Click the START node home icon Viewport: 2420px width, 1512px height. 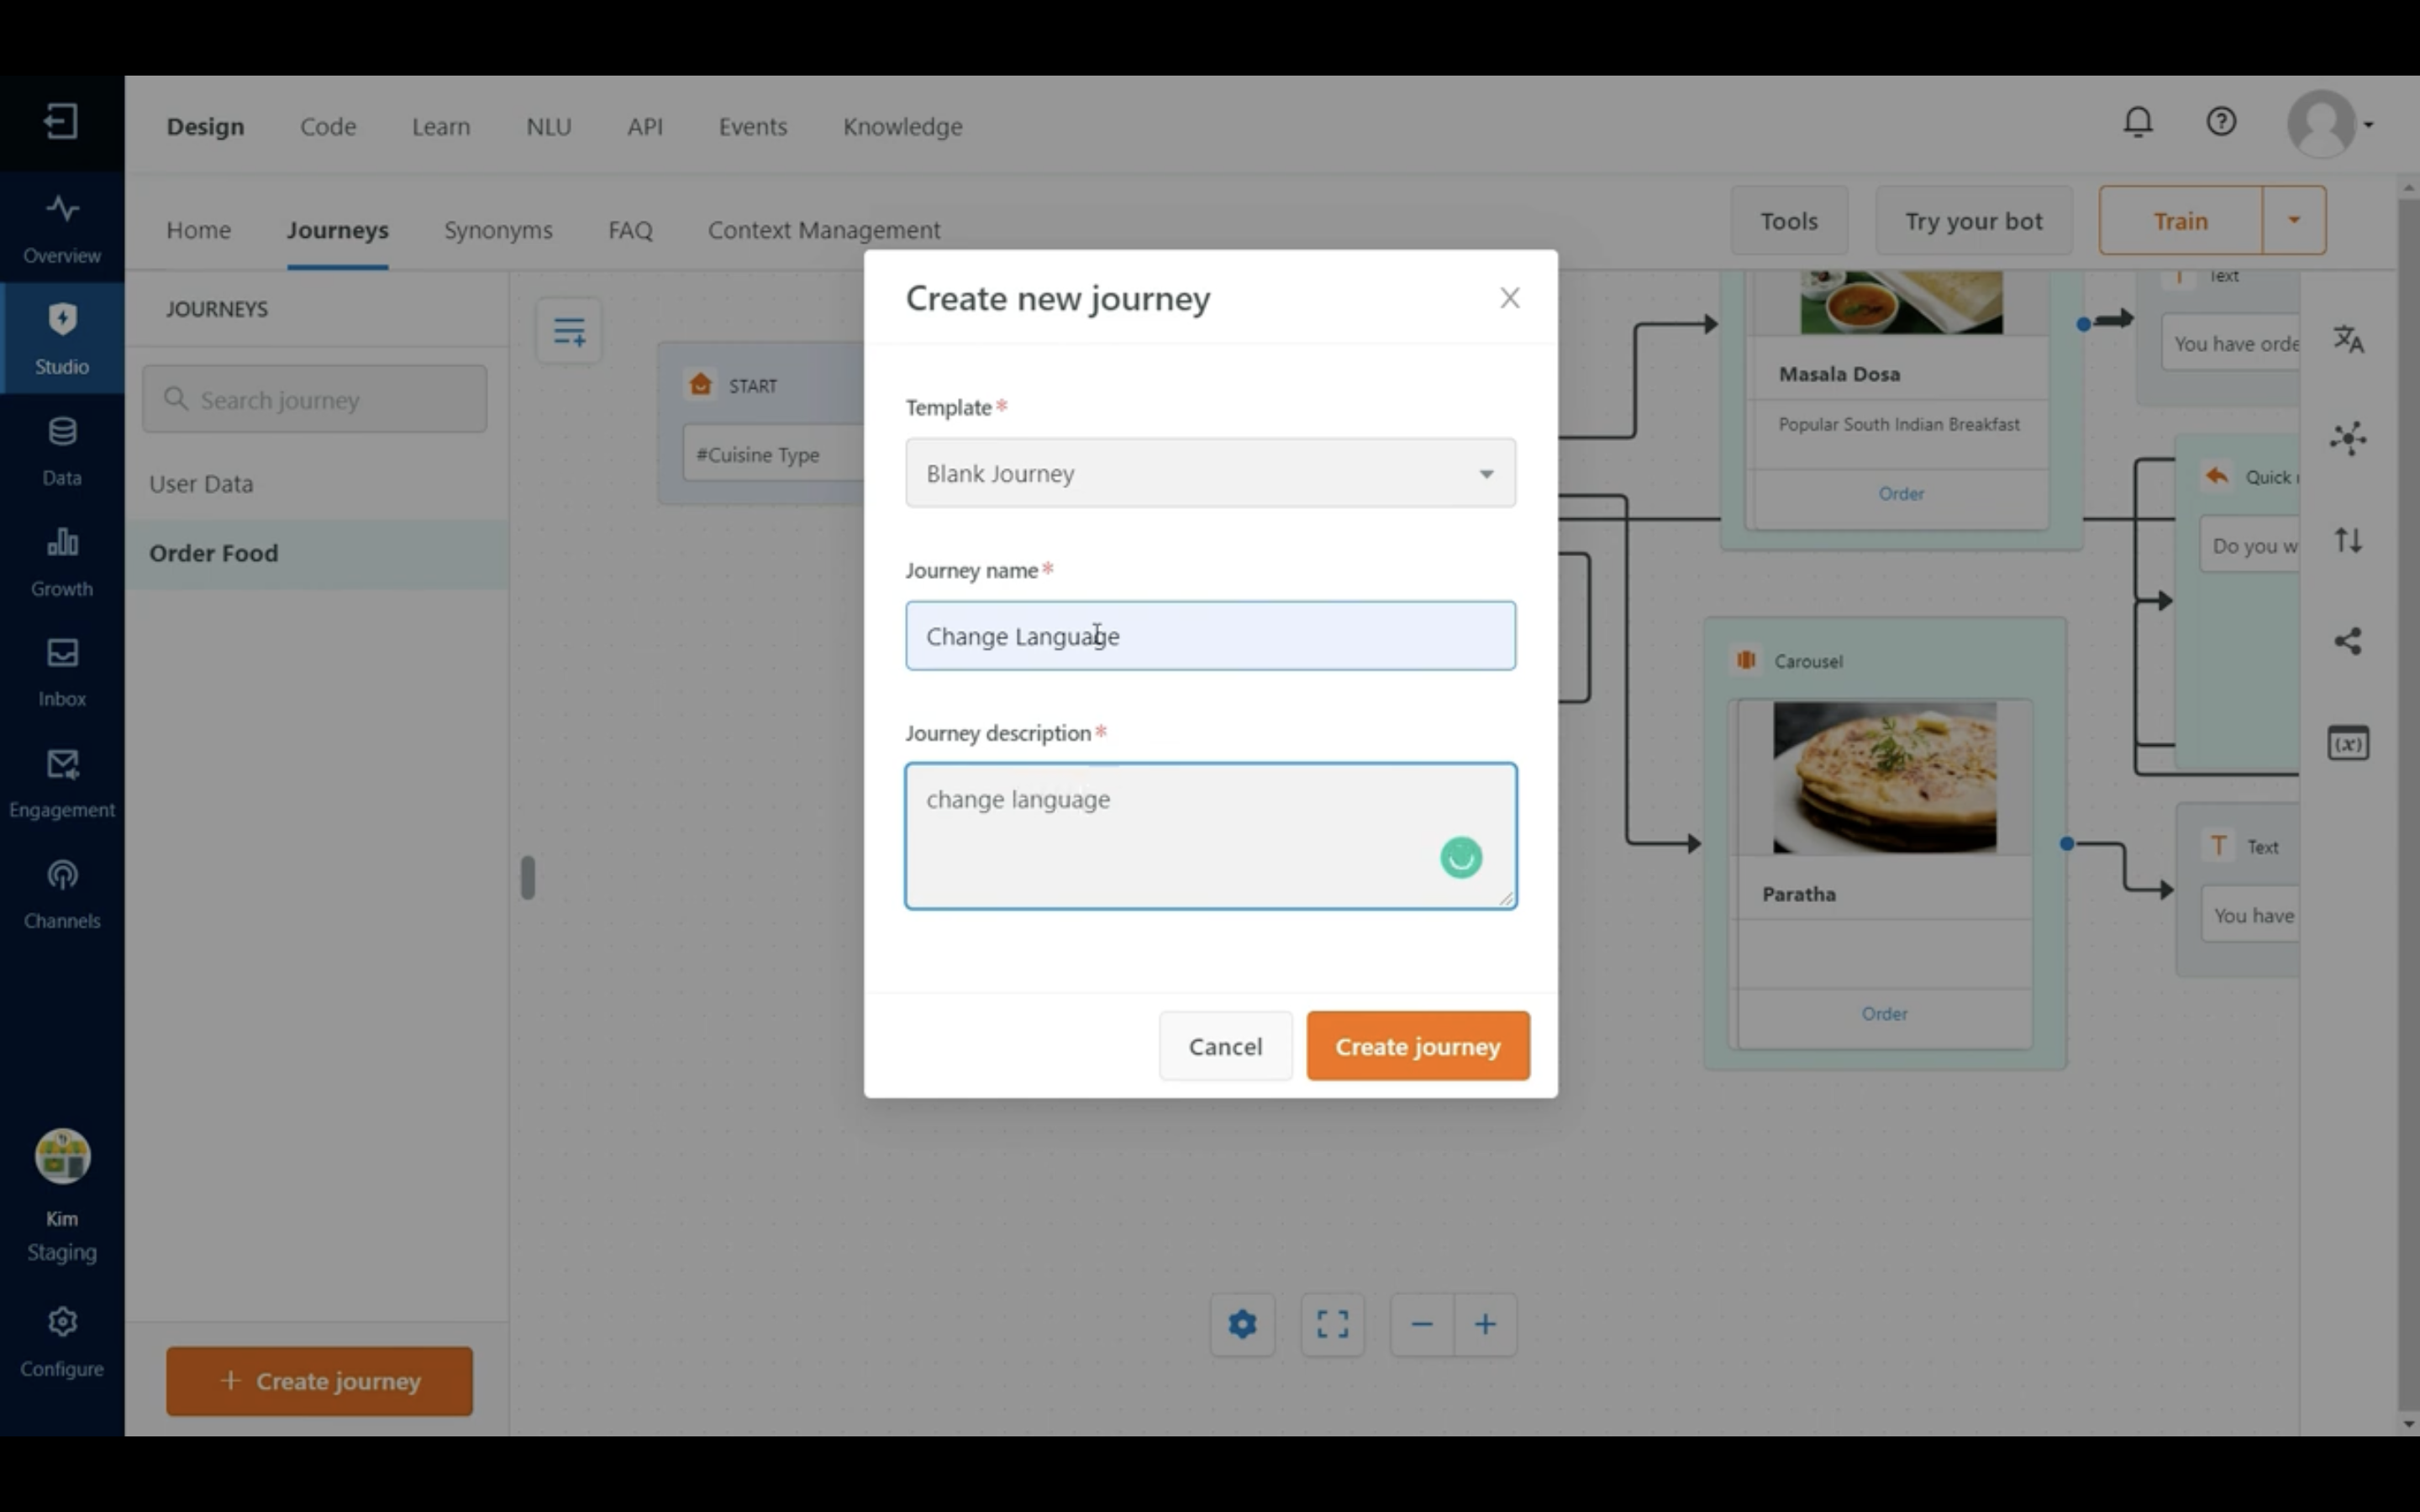[x=701, y=385]
